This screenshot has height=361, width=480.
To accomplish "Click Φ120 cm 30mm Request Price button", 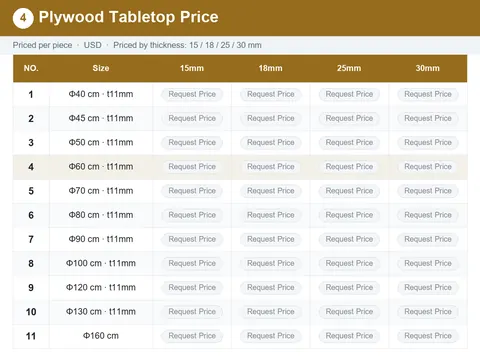I will coord(428,288).
